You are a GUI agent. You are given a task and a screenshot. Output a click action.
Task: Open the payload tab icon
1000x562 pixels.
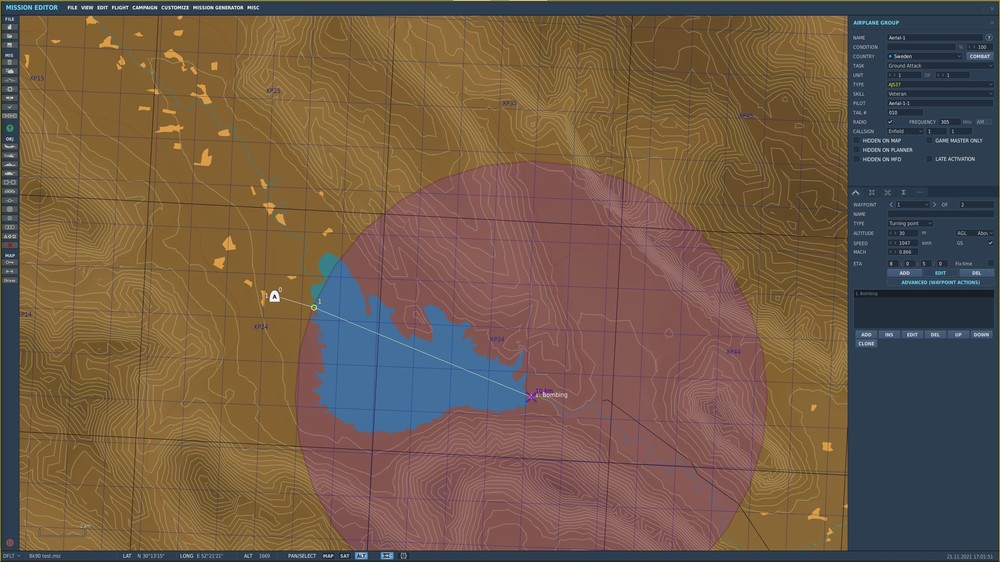point(872,192)
